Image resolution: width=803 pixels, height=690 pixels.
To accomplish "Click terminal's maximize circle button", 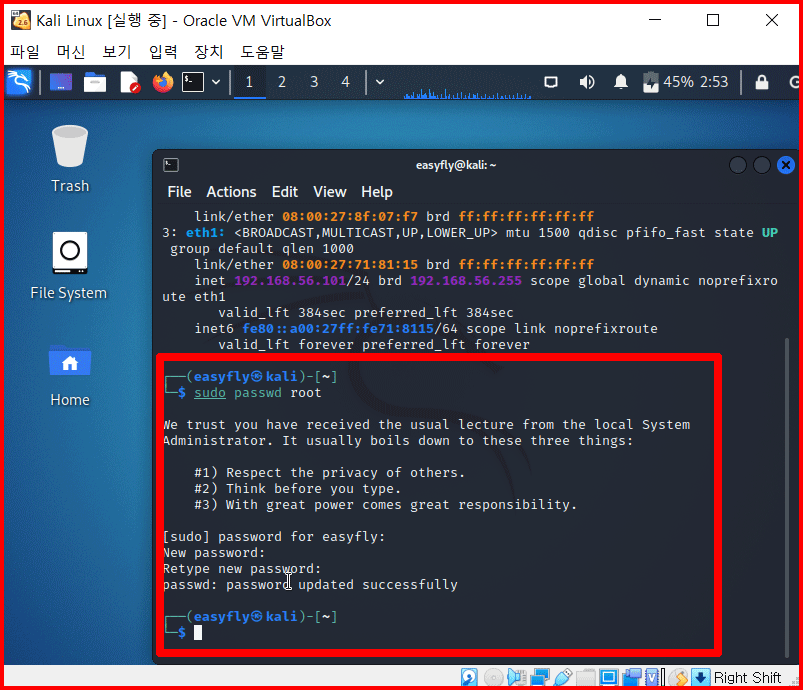I will click(x=762, y=165).
